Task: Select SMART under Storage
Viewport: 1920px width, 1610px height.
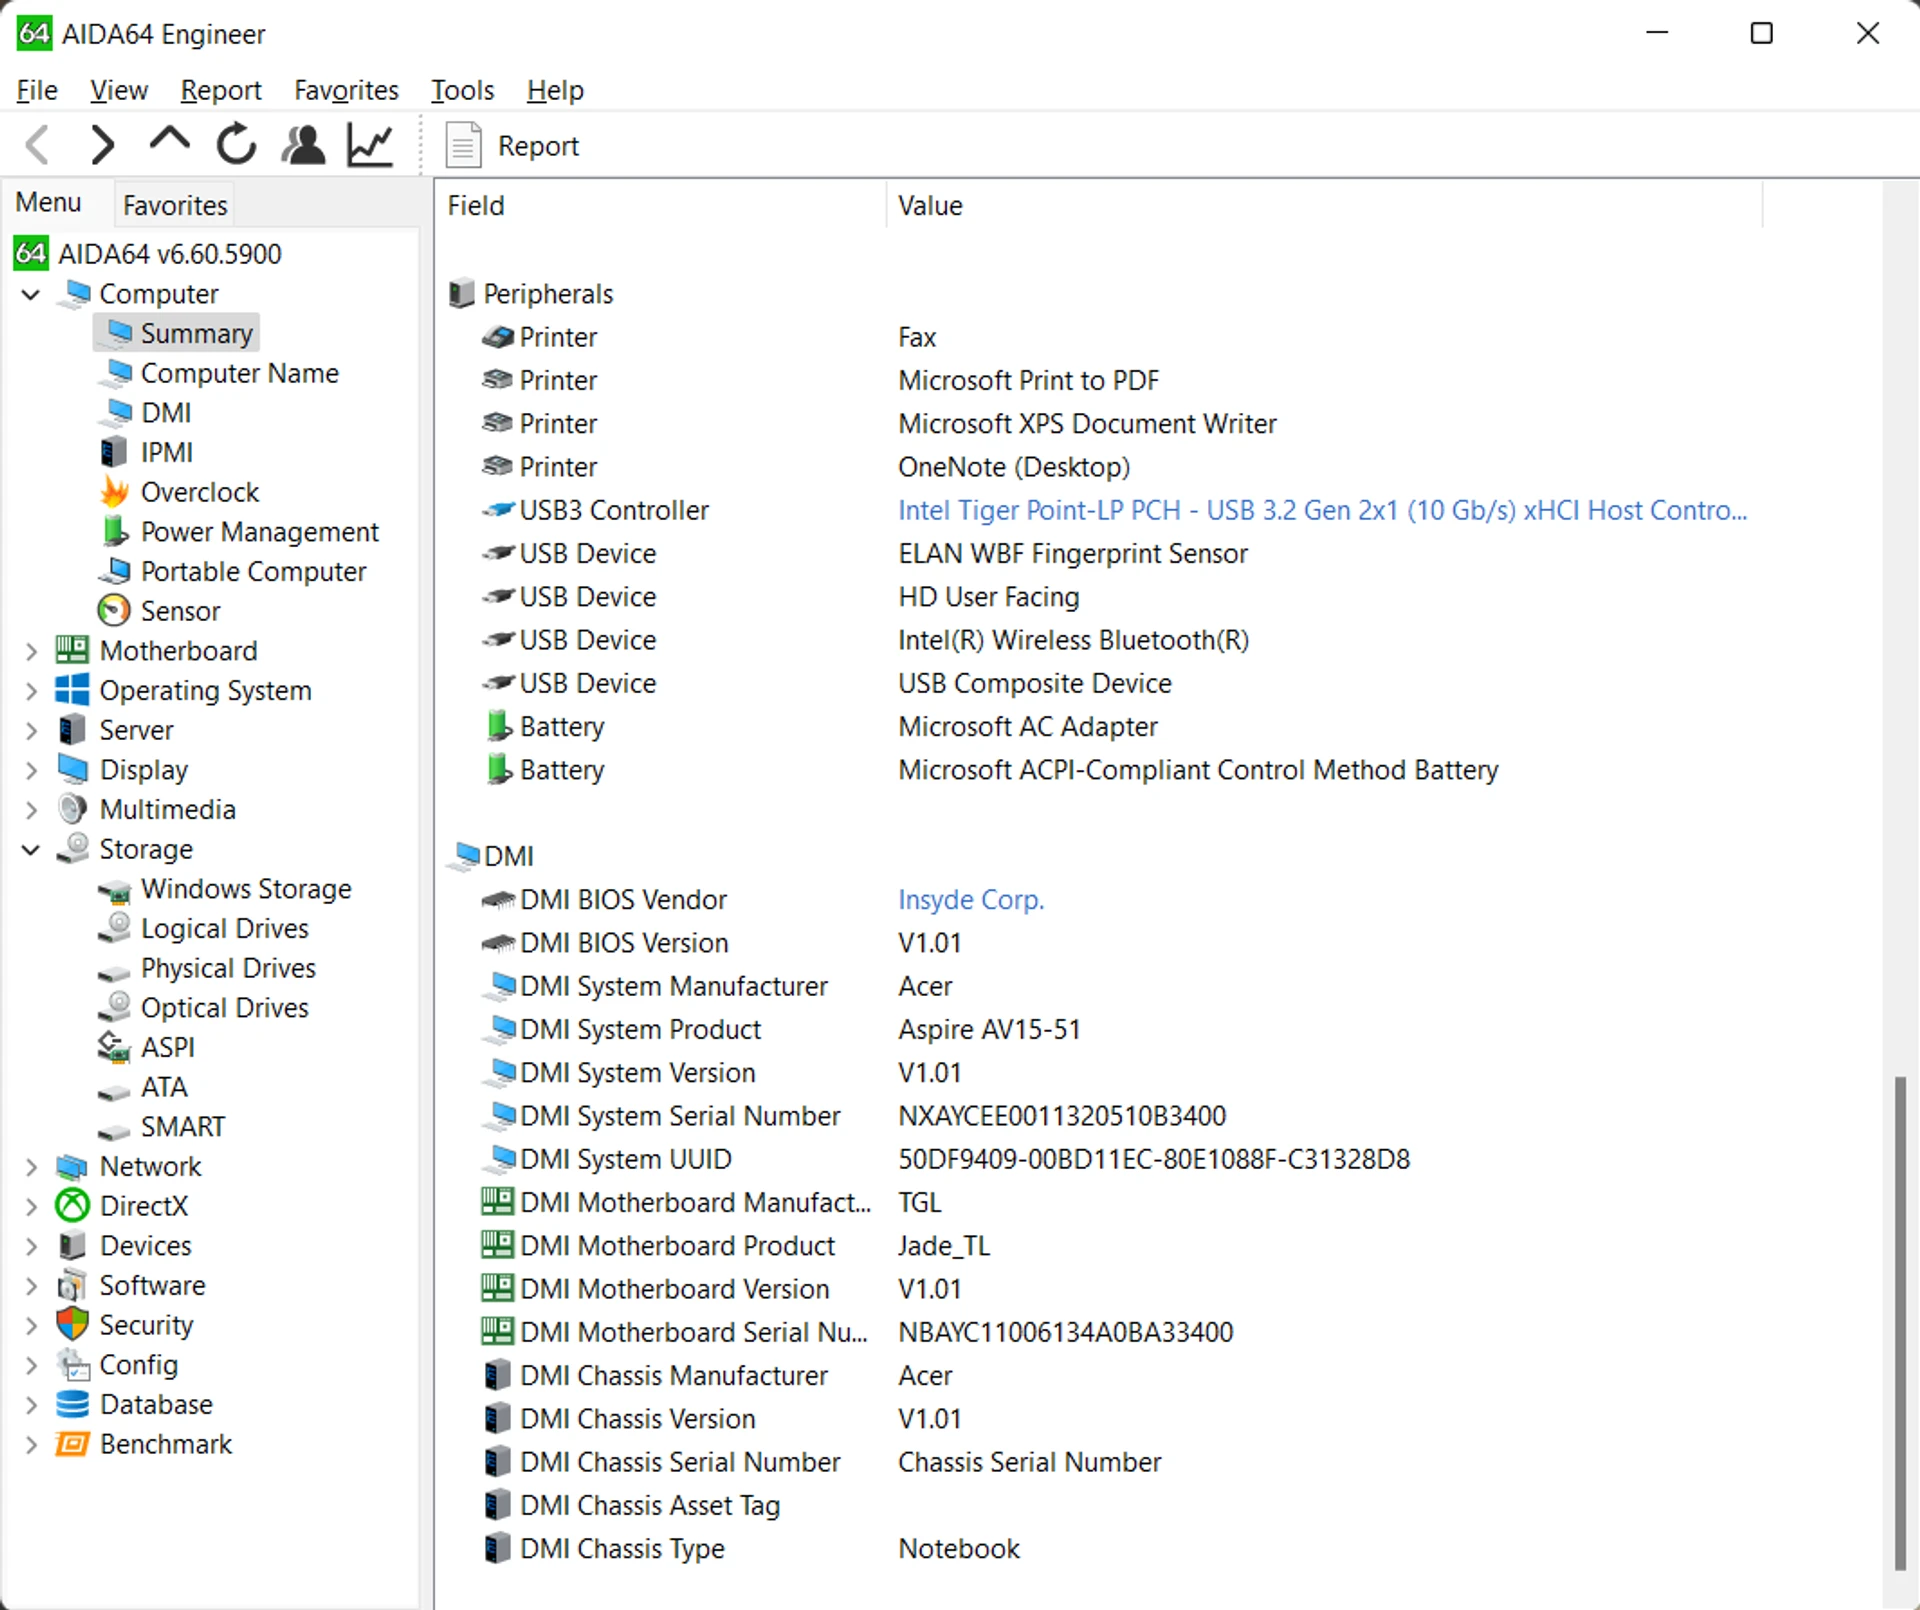Action: point(182,1126)
